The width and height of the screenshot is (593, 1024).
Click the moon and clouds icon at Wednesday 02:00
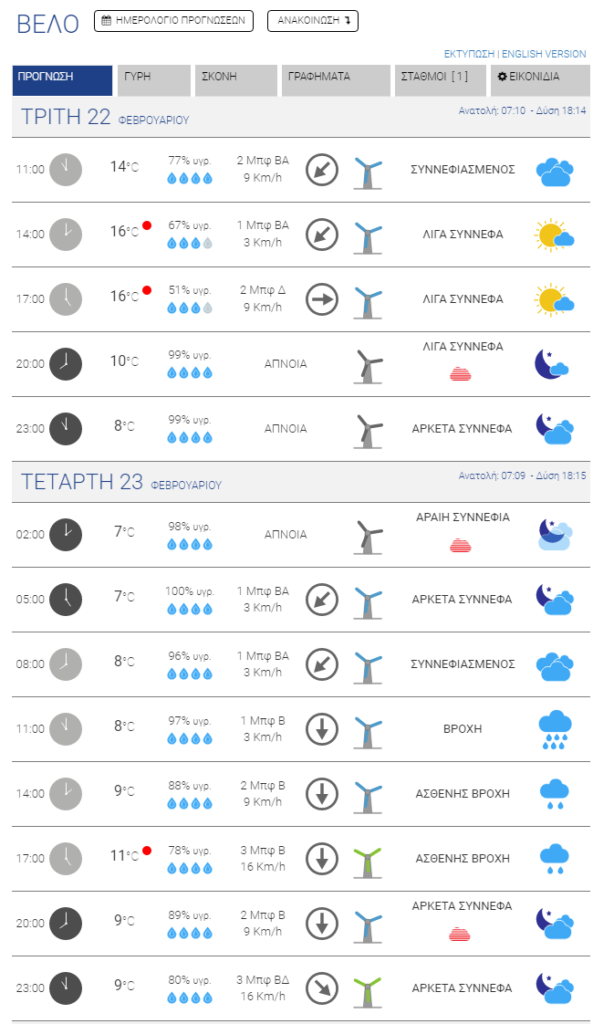pos(555,535)
